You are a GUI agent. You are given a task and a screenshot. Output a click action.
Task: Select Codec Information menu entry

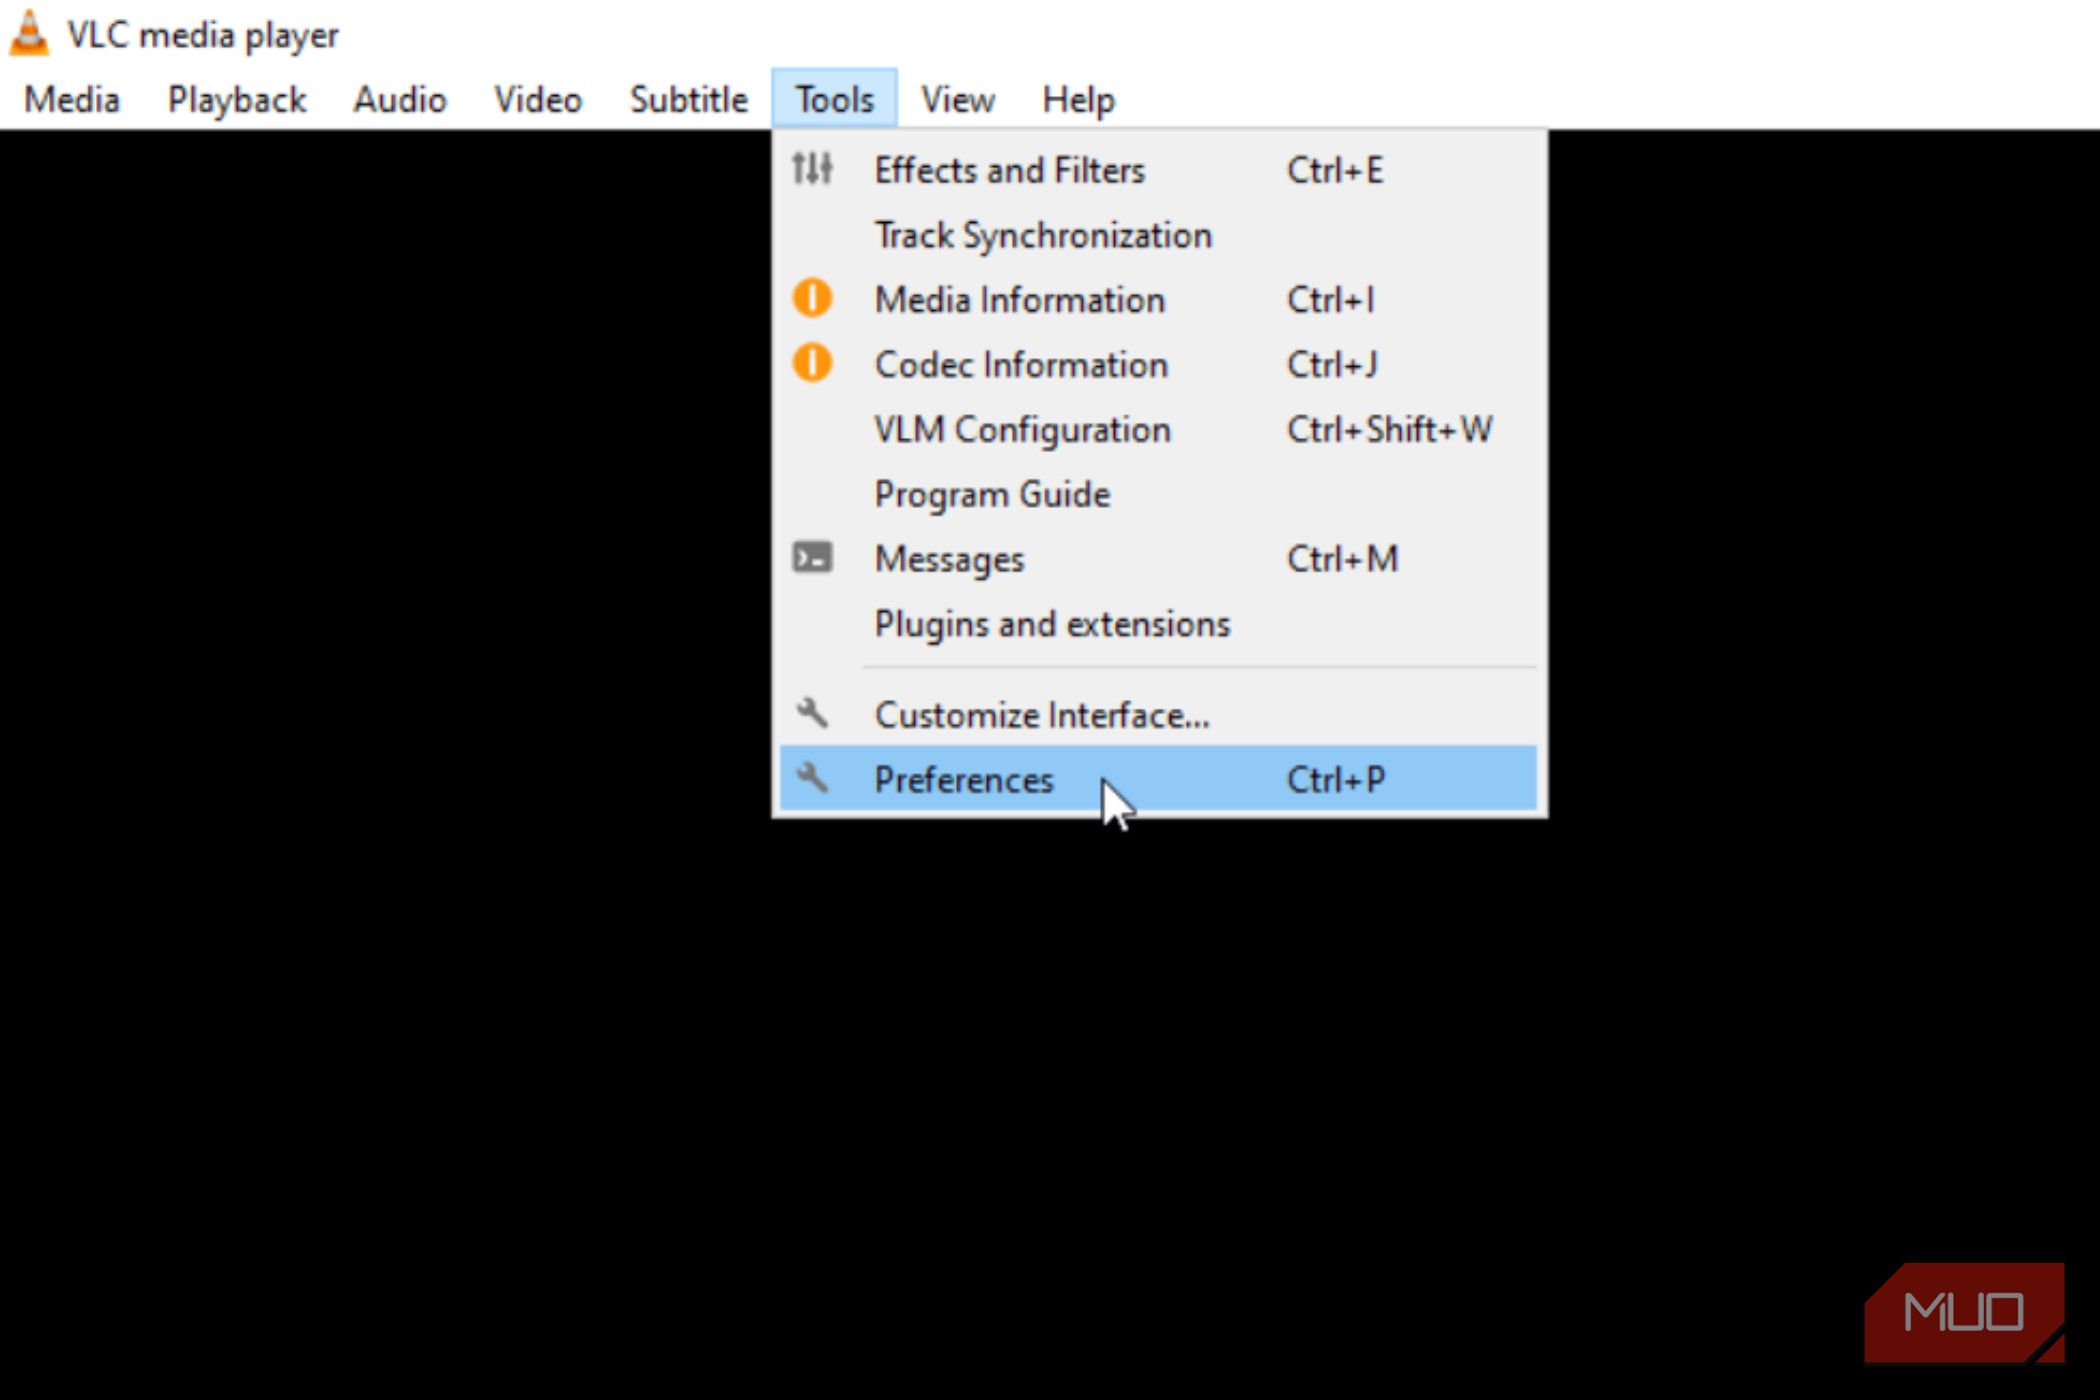[x=1158, y=364]
